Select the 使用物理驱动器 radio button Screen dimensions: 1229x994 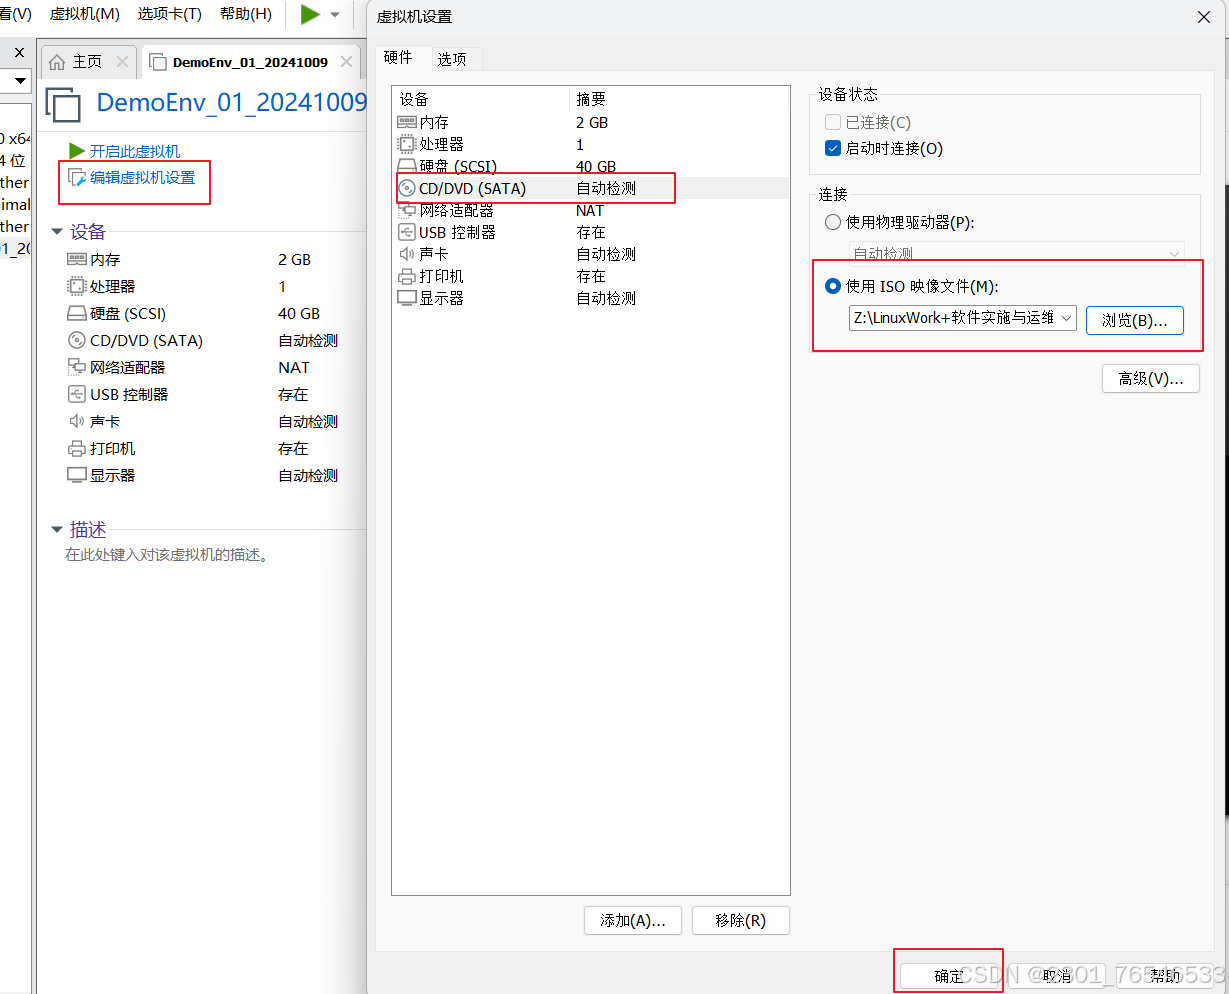(x=832, y=222)
